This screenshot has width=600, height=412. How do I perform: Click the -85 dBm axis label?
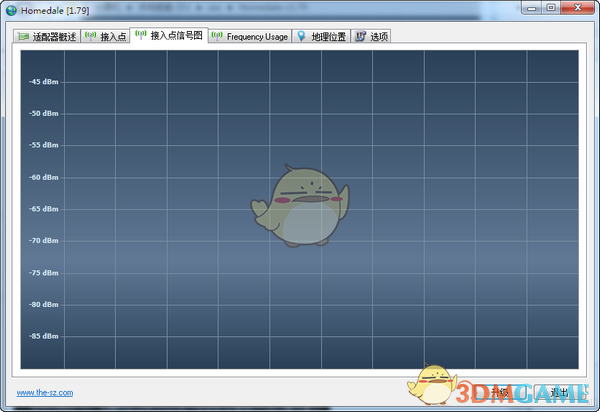(43, 336)
